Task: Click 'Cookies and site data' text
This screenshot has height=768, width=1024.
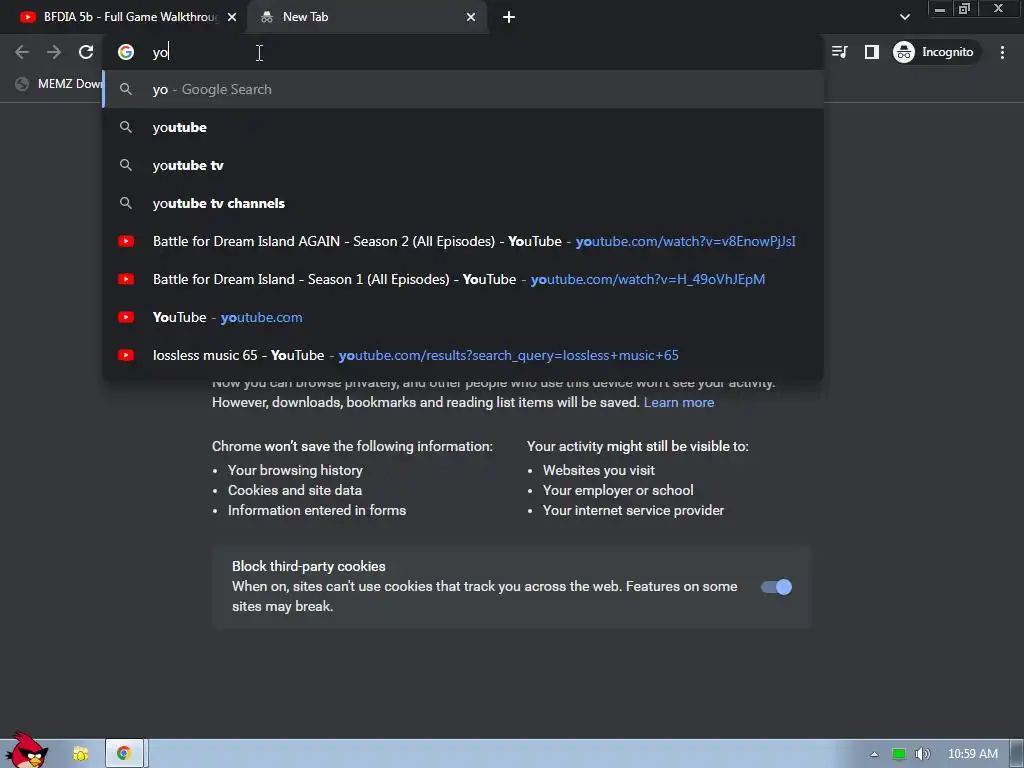Action: coord(295,490)
